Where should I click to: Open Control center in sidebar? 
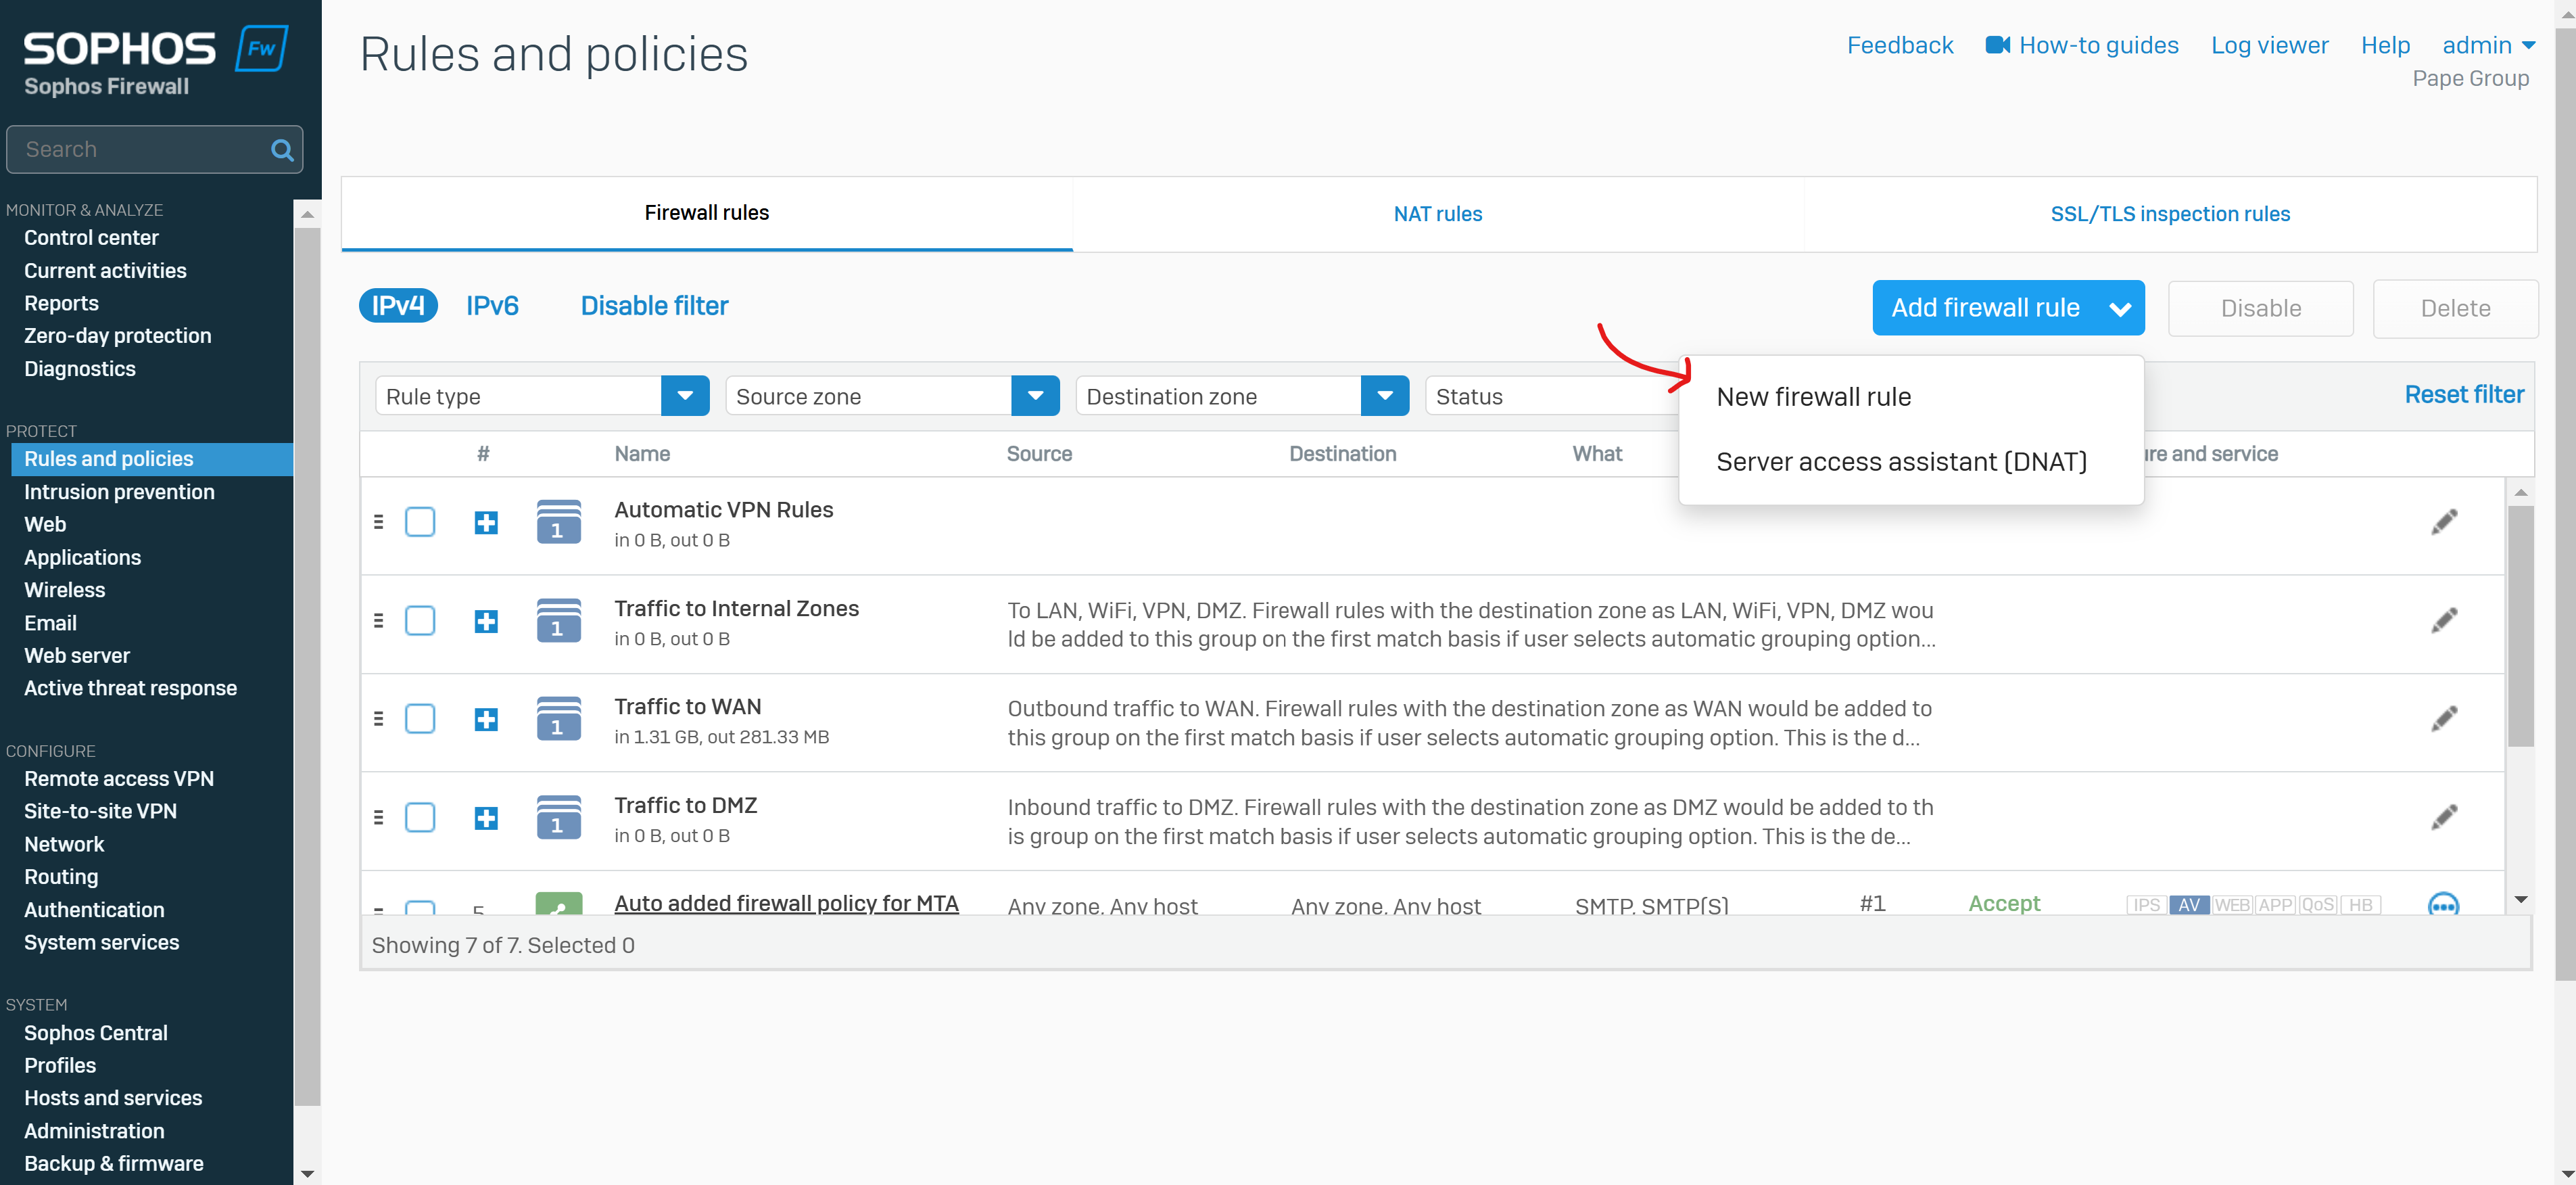click(91, 238)
